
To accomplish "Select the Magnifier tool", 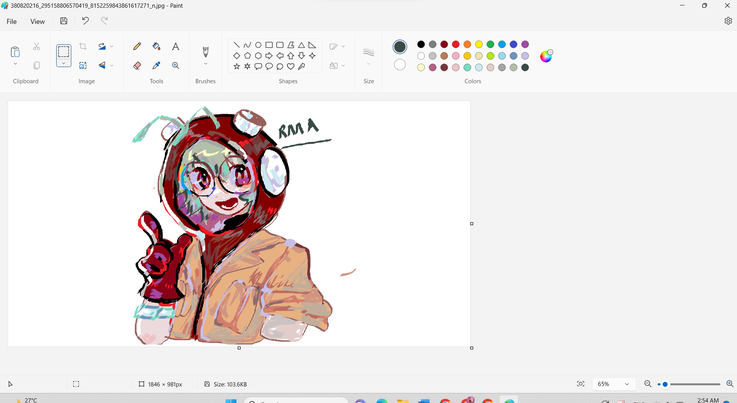I will (175, 65).
